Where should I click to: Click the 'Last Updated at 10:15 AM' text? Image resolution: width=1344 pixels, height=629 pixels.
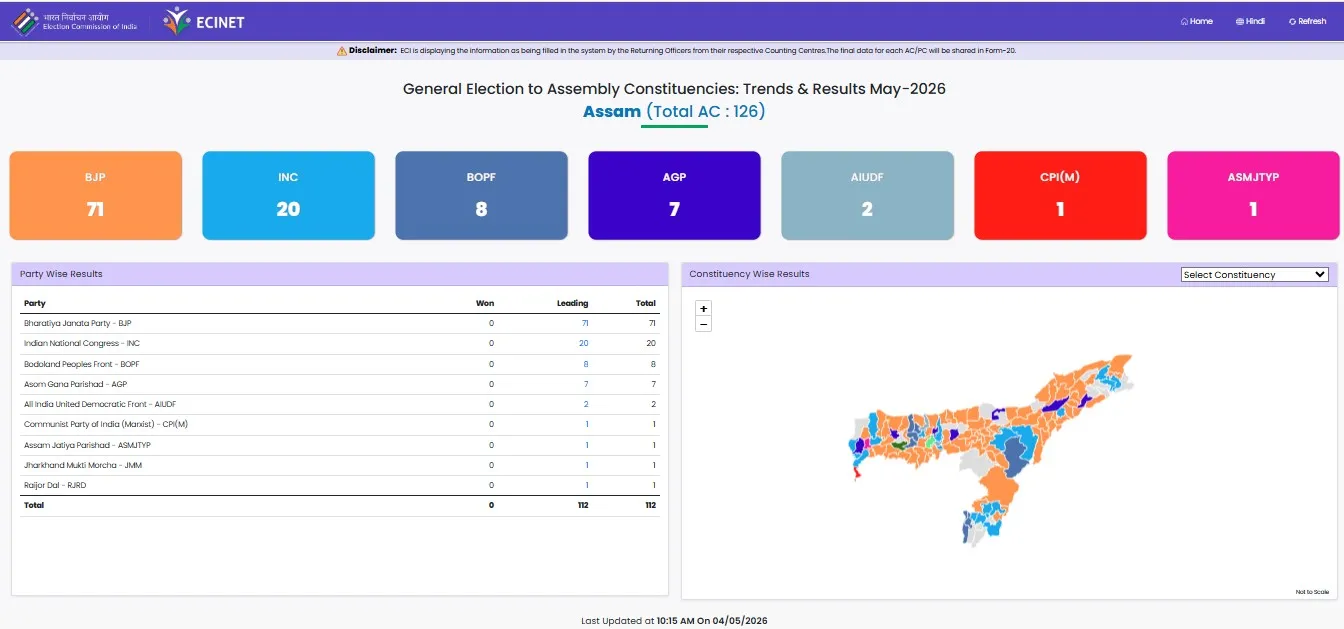(x=674, y=621)
